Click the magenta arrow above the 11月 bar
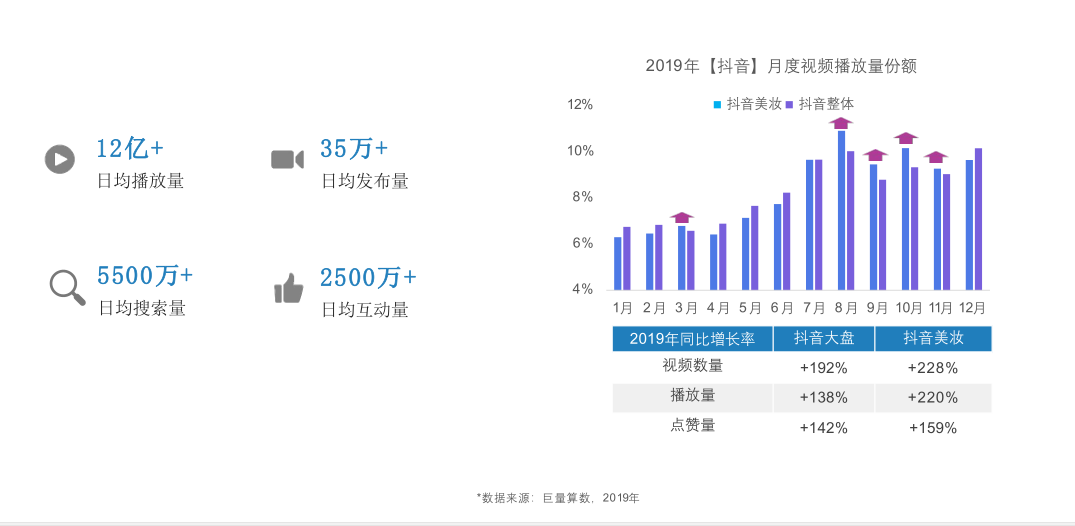Screen dimensions: 1075x526 click(x=936, y=157)
